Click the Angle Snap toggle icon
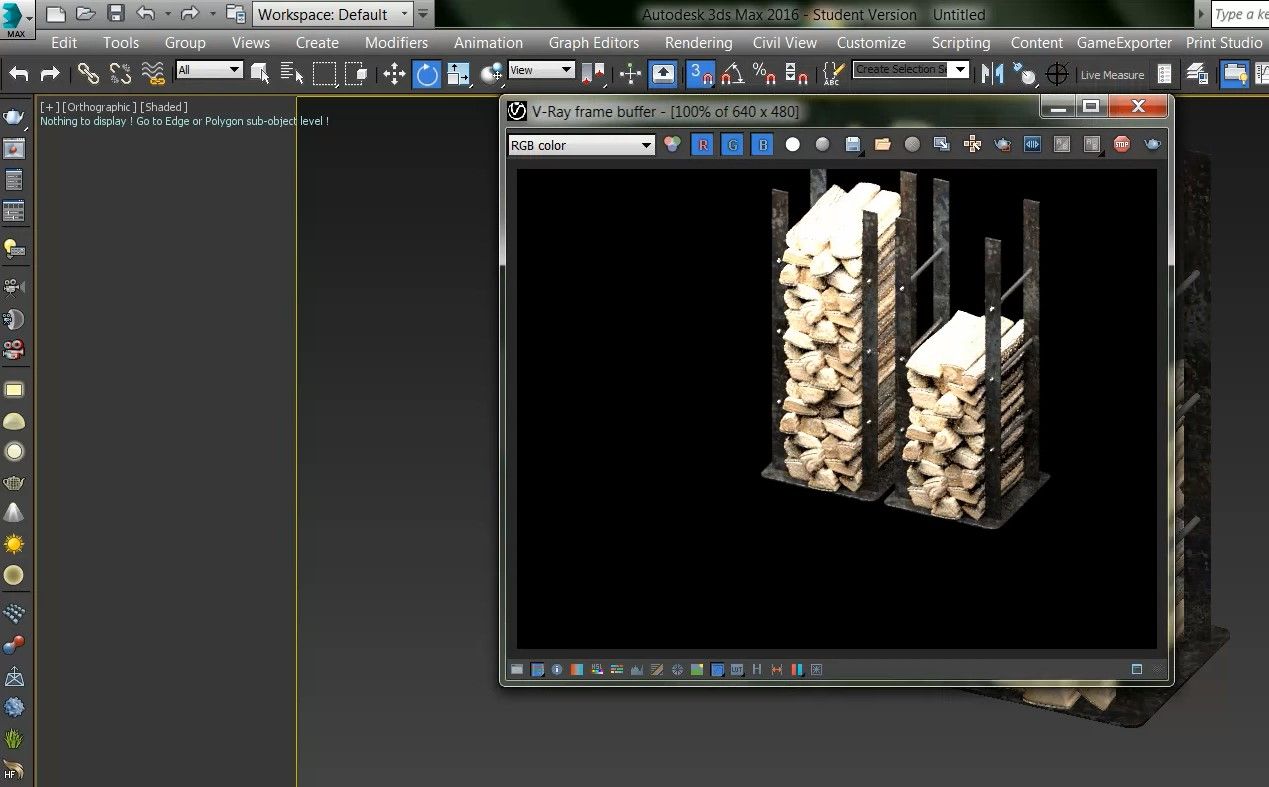This screenshot has width=1269, height=787. pos(732,74)
